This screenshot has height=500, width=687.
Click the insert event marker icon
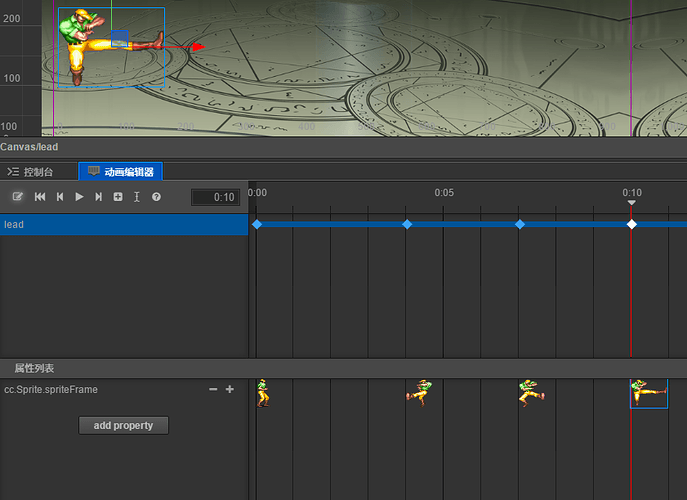click(x=137, y=197)
